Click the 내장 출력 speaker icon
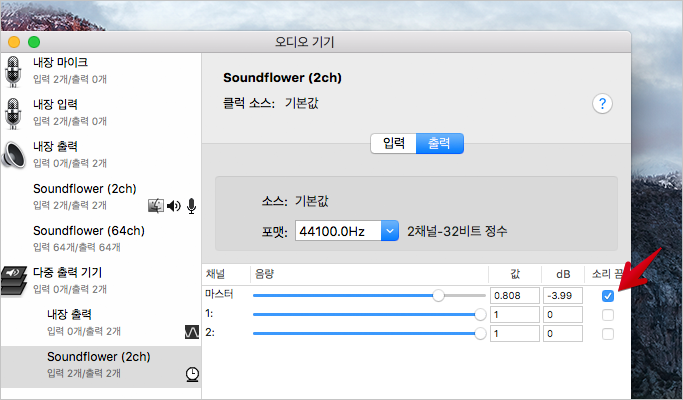Screen dimensions: 683x400 tap(14, 154)
